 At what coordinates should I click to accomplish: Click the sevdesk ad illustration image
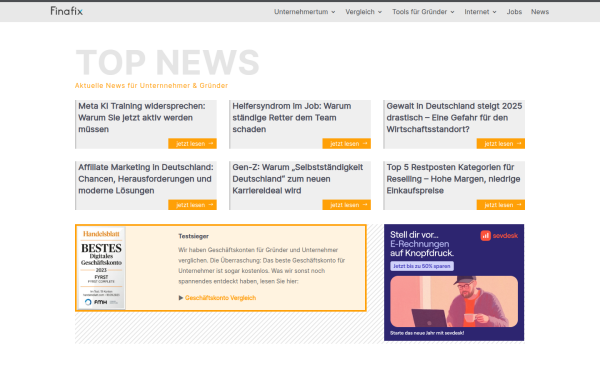point(454,302)
